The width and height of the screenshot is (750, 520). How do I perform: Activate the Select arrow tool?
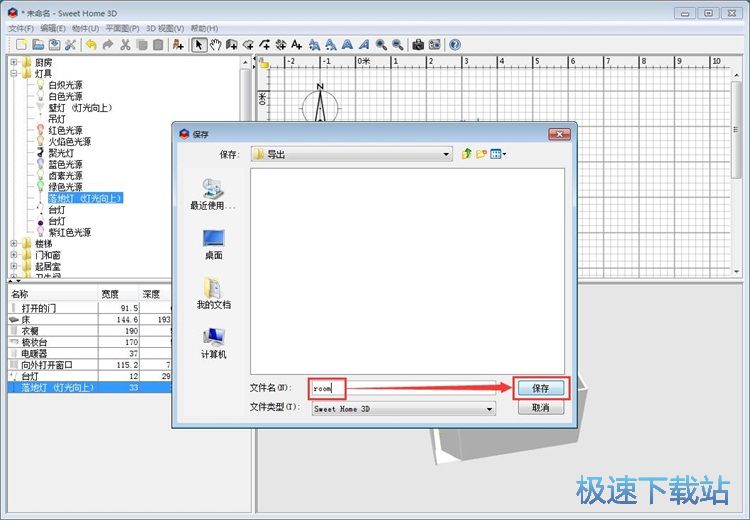199,45
